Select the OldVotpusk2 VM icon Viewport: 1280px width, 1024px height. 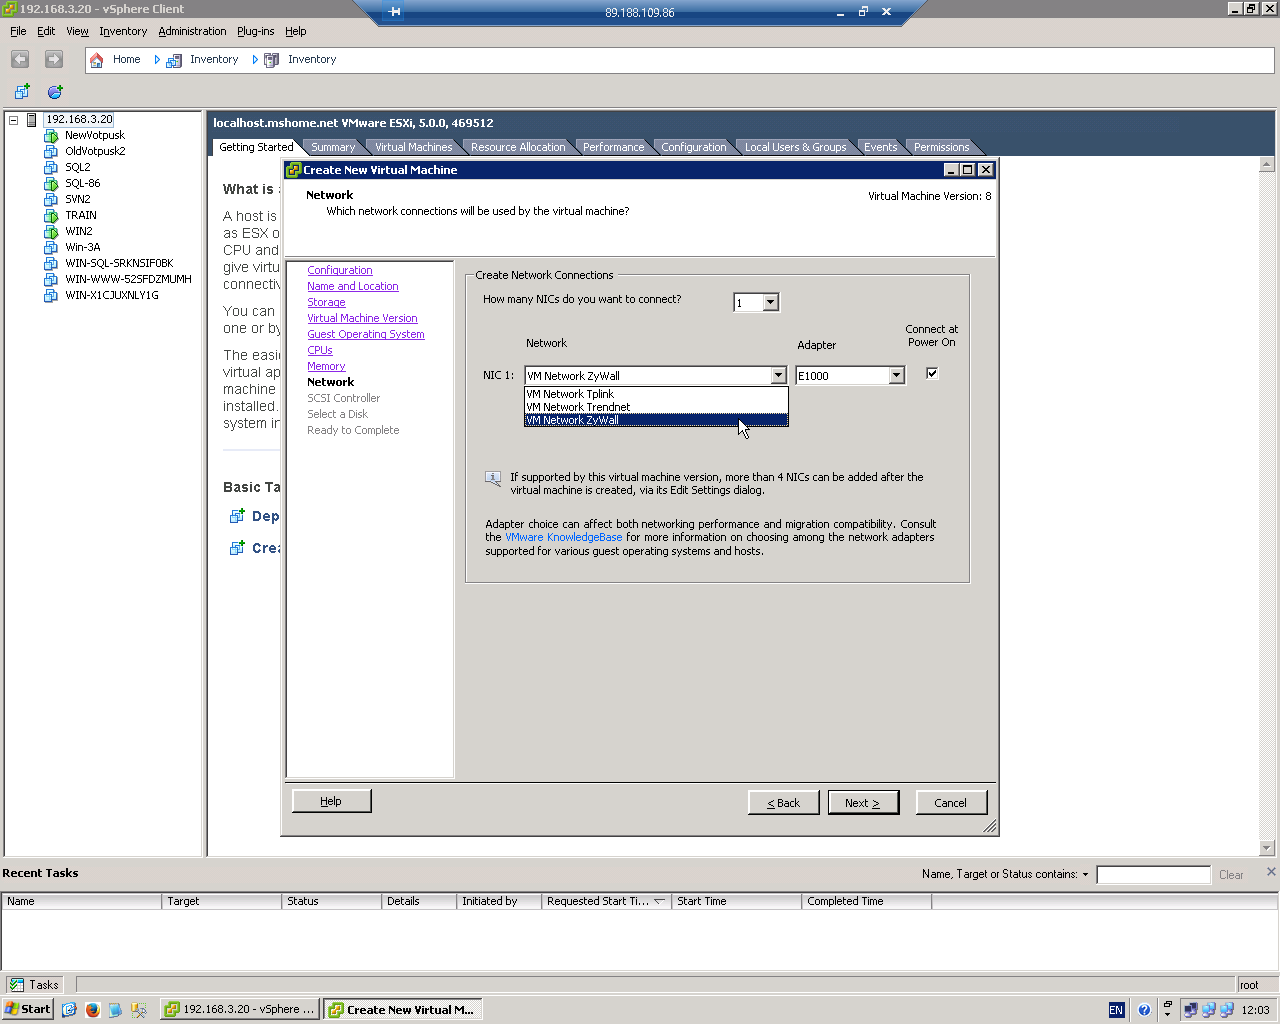click(x=51, y=152)
